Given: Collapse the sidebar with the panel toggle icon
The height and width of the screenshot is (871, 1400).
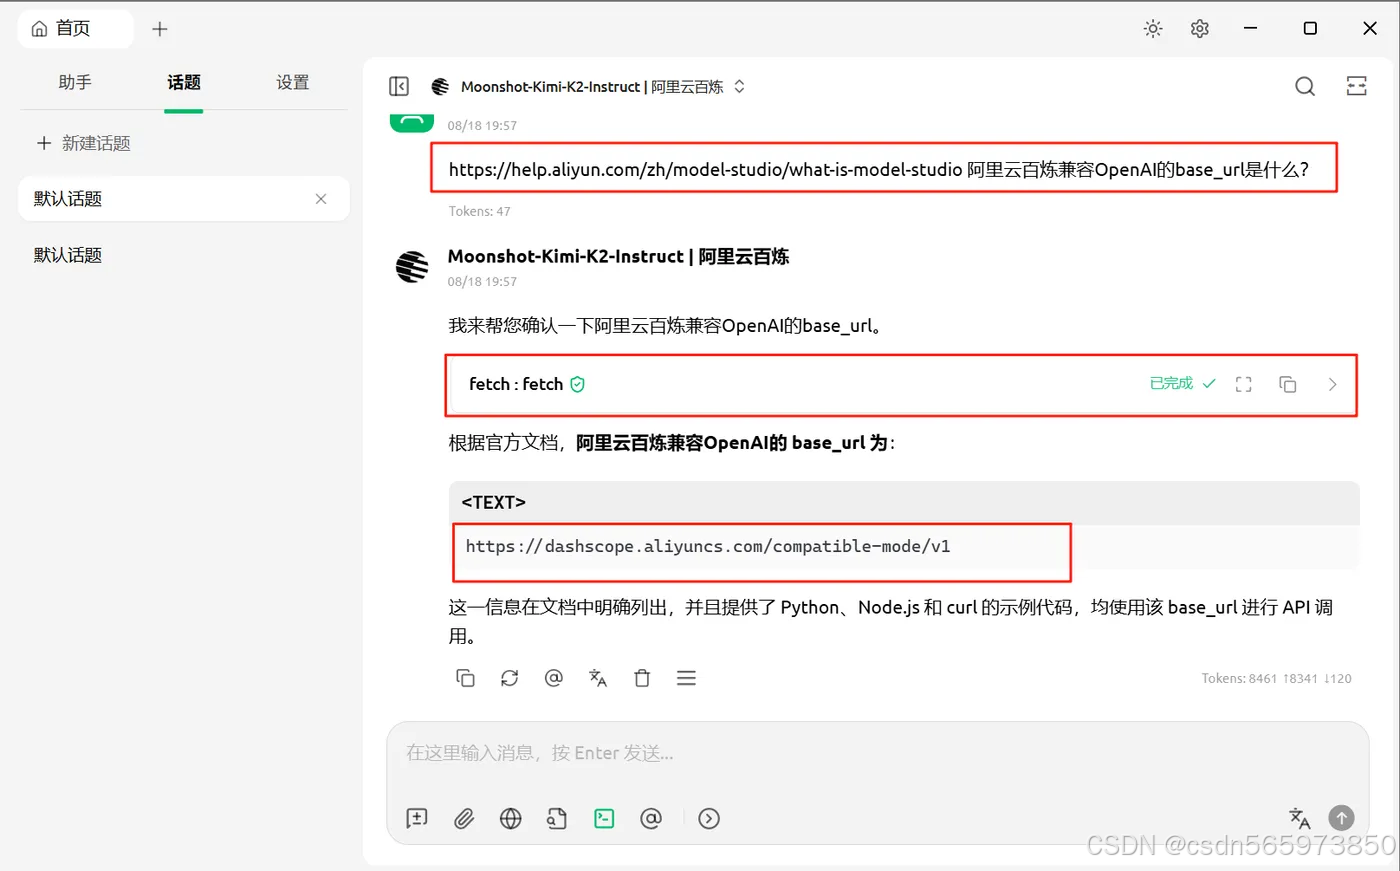Looking at the screenshot, I should (x=399, y=86).
